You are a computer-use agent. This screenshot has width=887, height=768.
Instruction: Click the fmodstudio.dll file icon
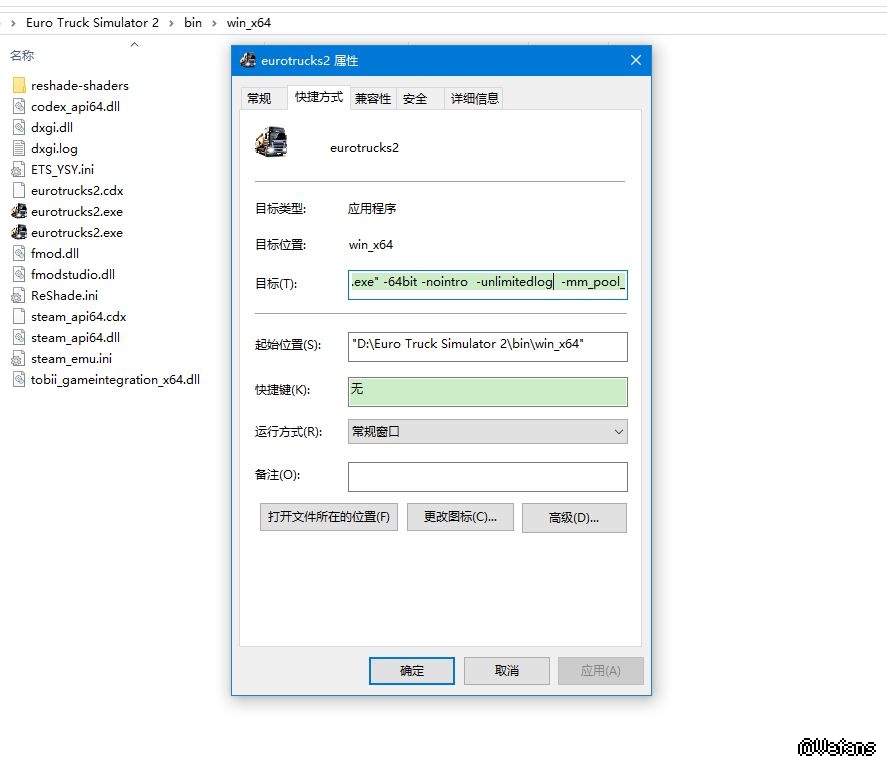coord(19,274)
